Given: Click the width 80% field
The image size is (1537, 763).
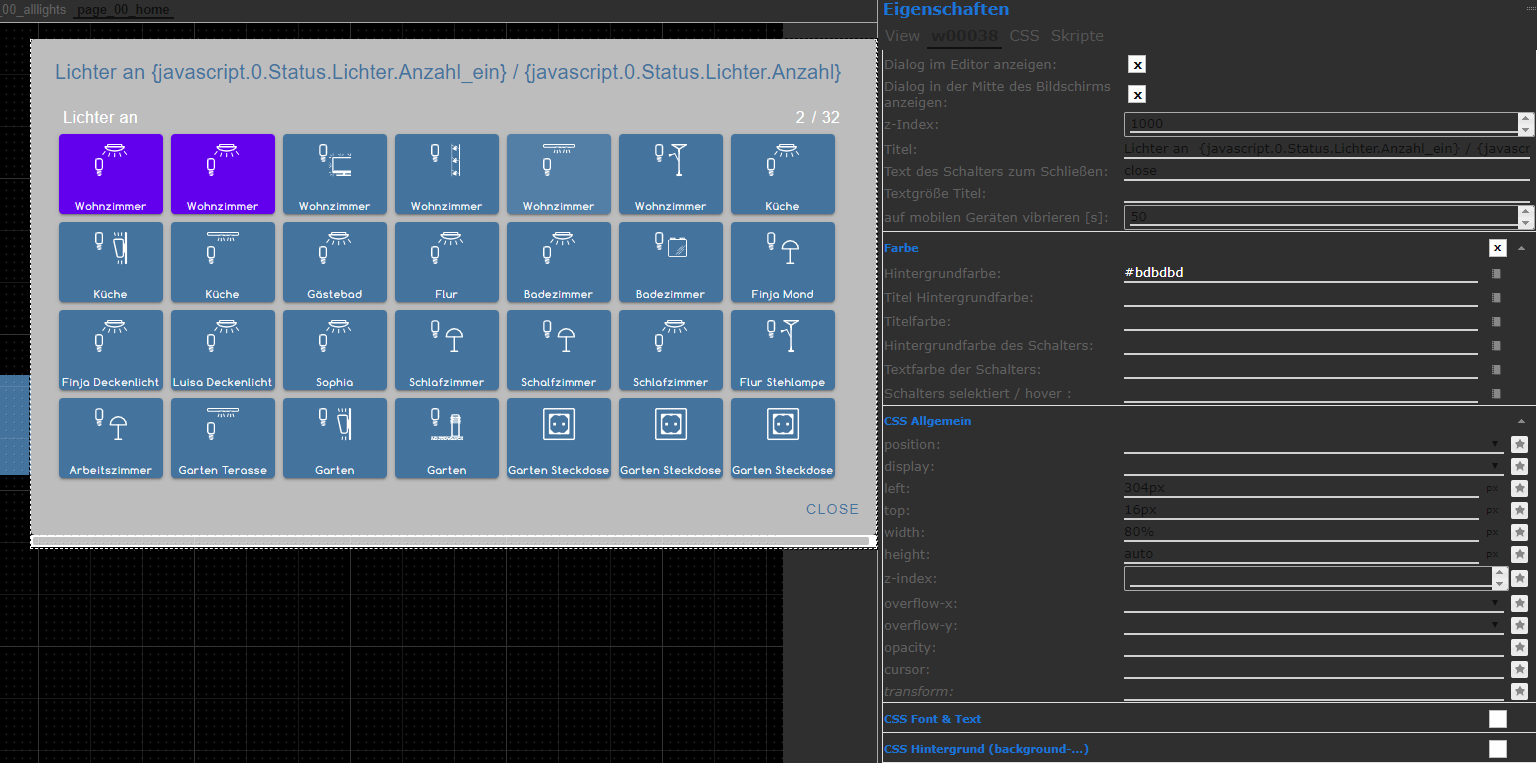Looking at the screenshot, I should pos(1300,532).
